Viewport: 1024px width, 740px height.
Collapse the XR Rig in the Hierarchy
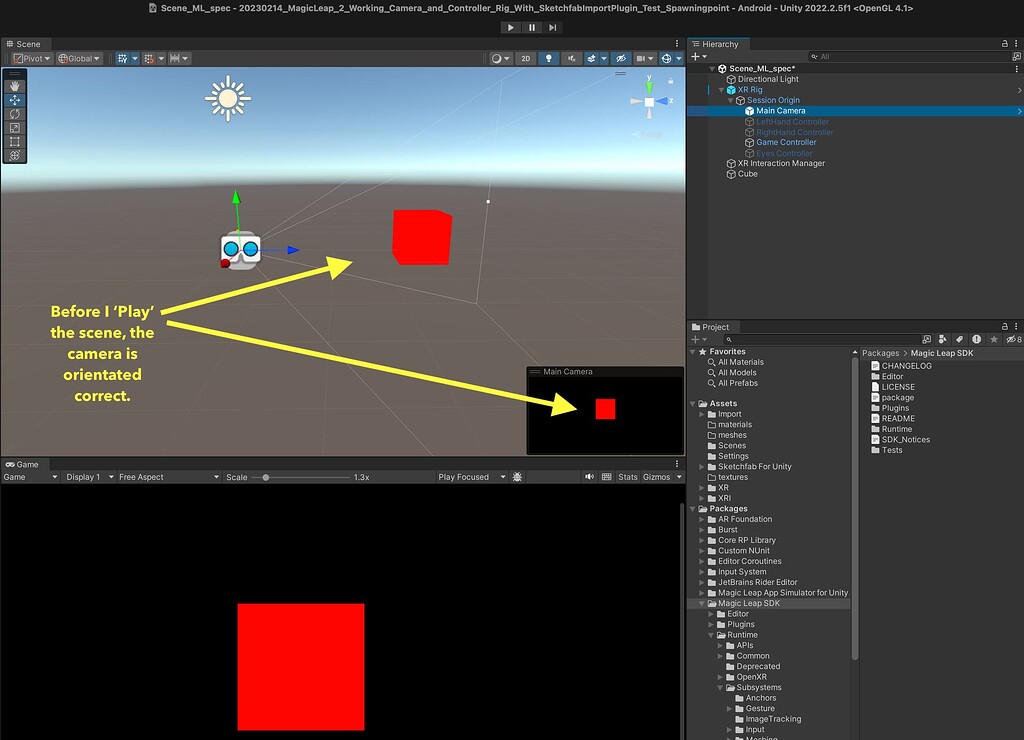pos(719,89)
